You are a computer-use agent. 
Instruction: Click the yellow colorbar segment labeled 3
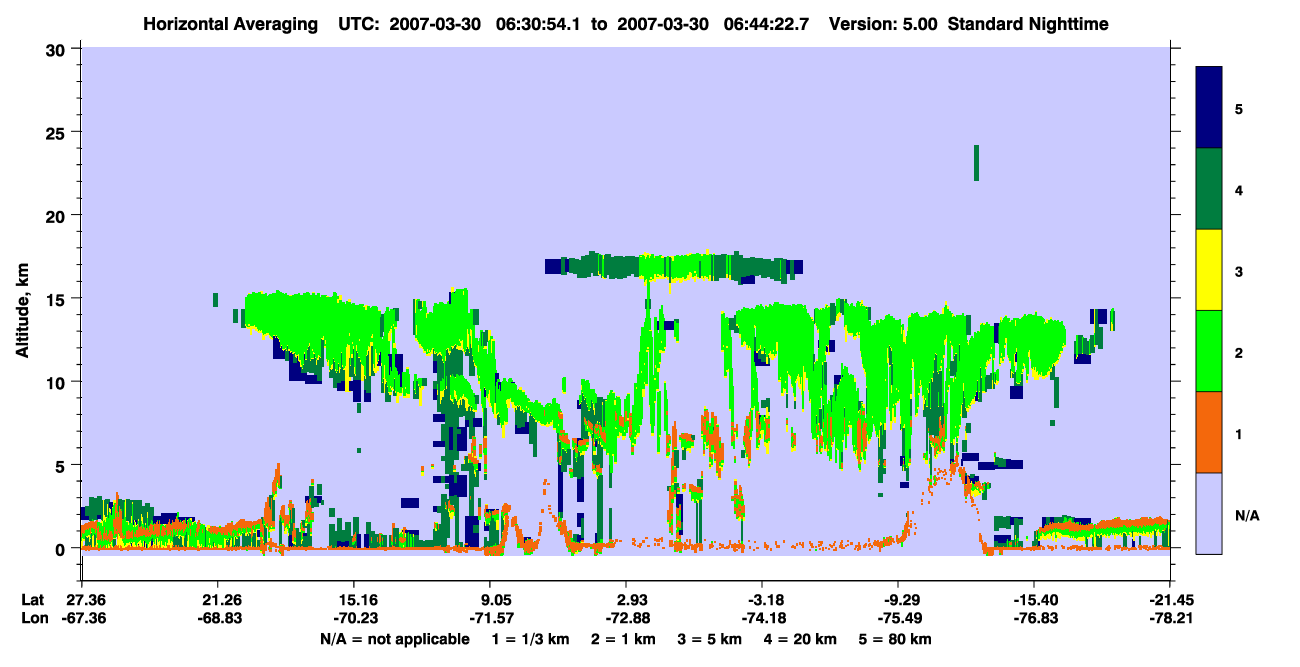click(1209, 270)
